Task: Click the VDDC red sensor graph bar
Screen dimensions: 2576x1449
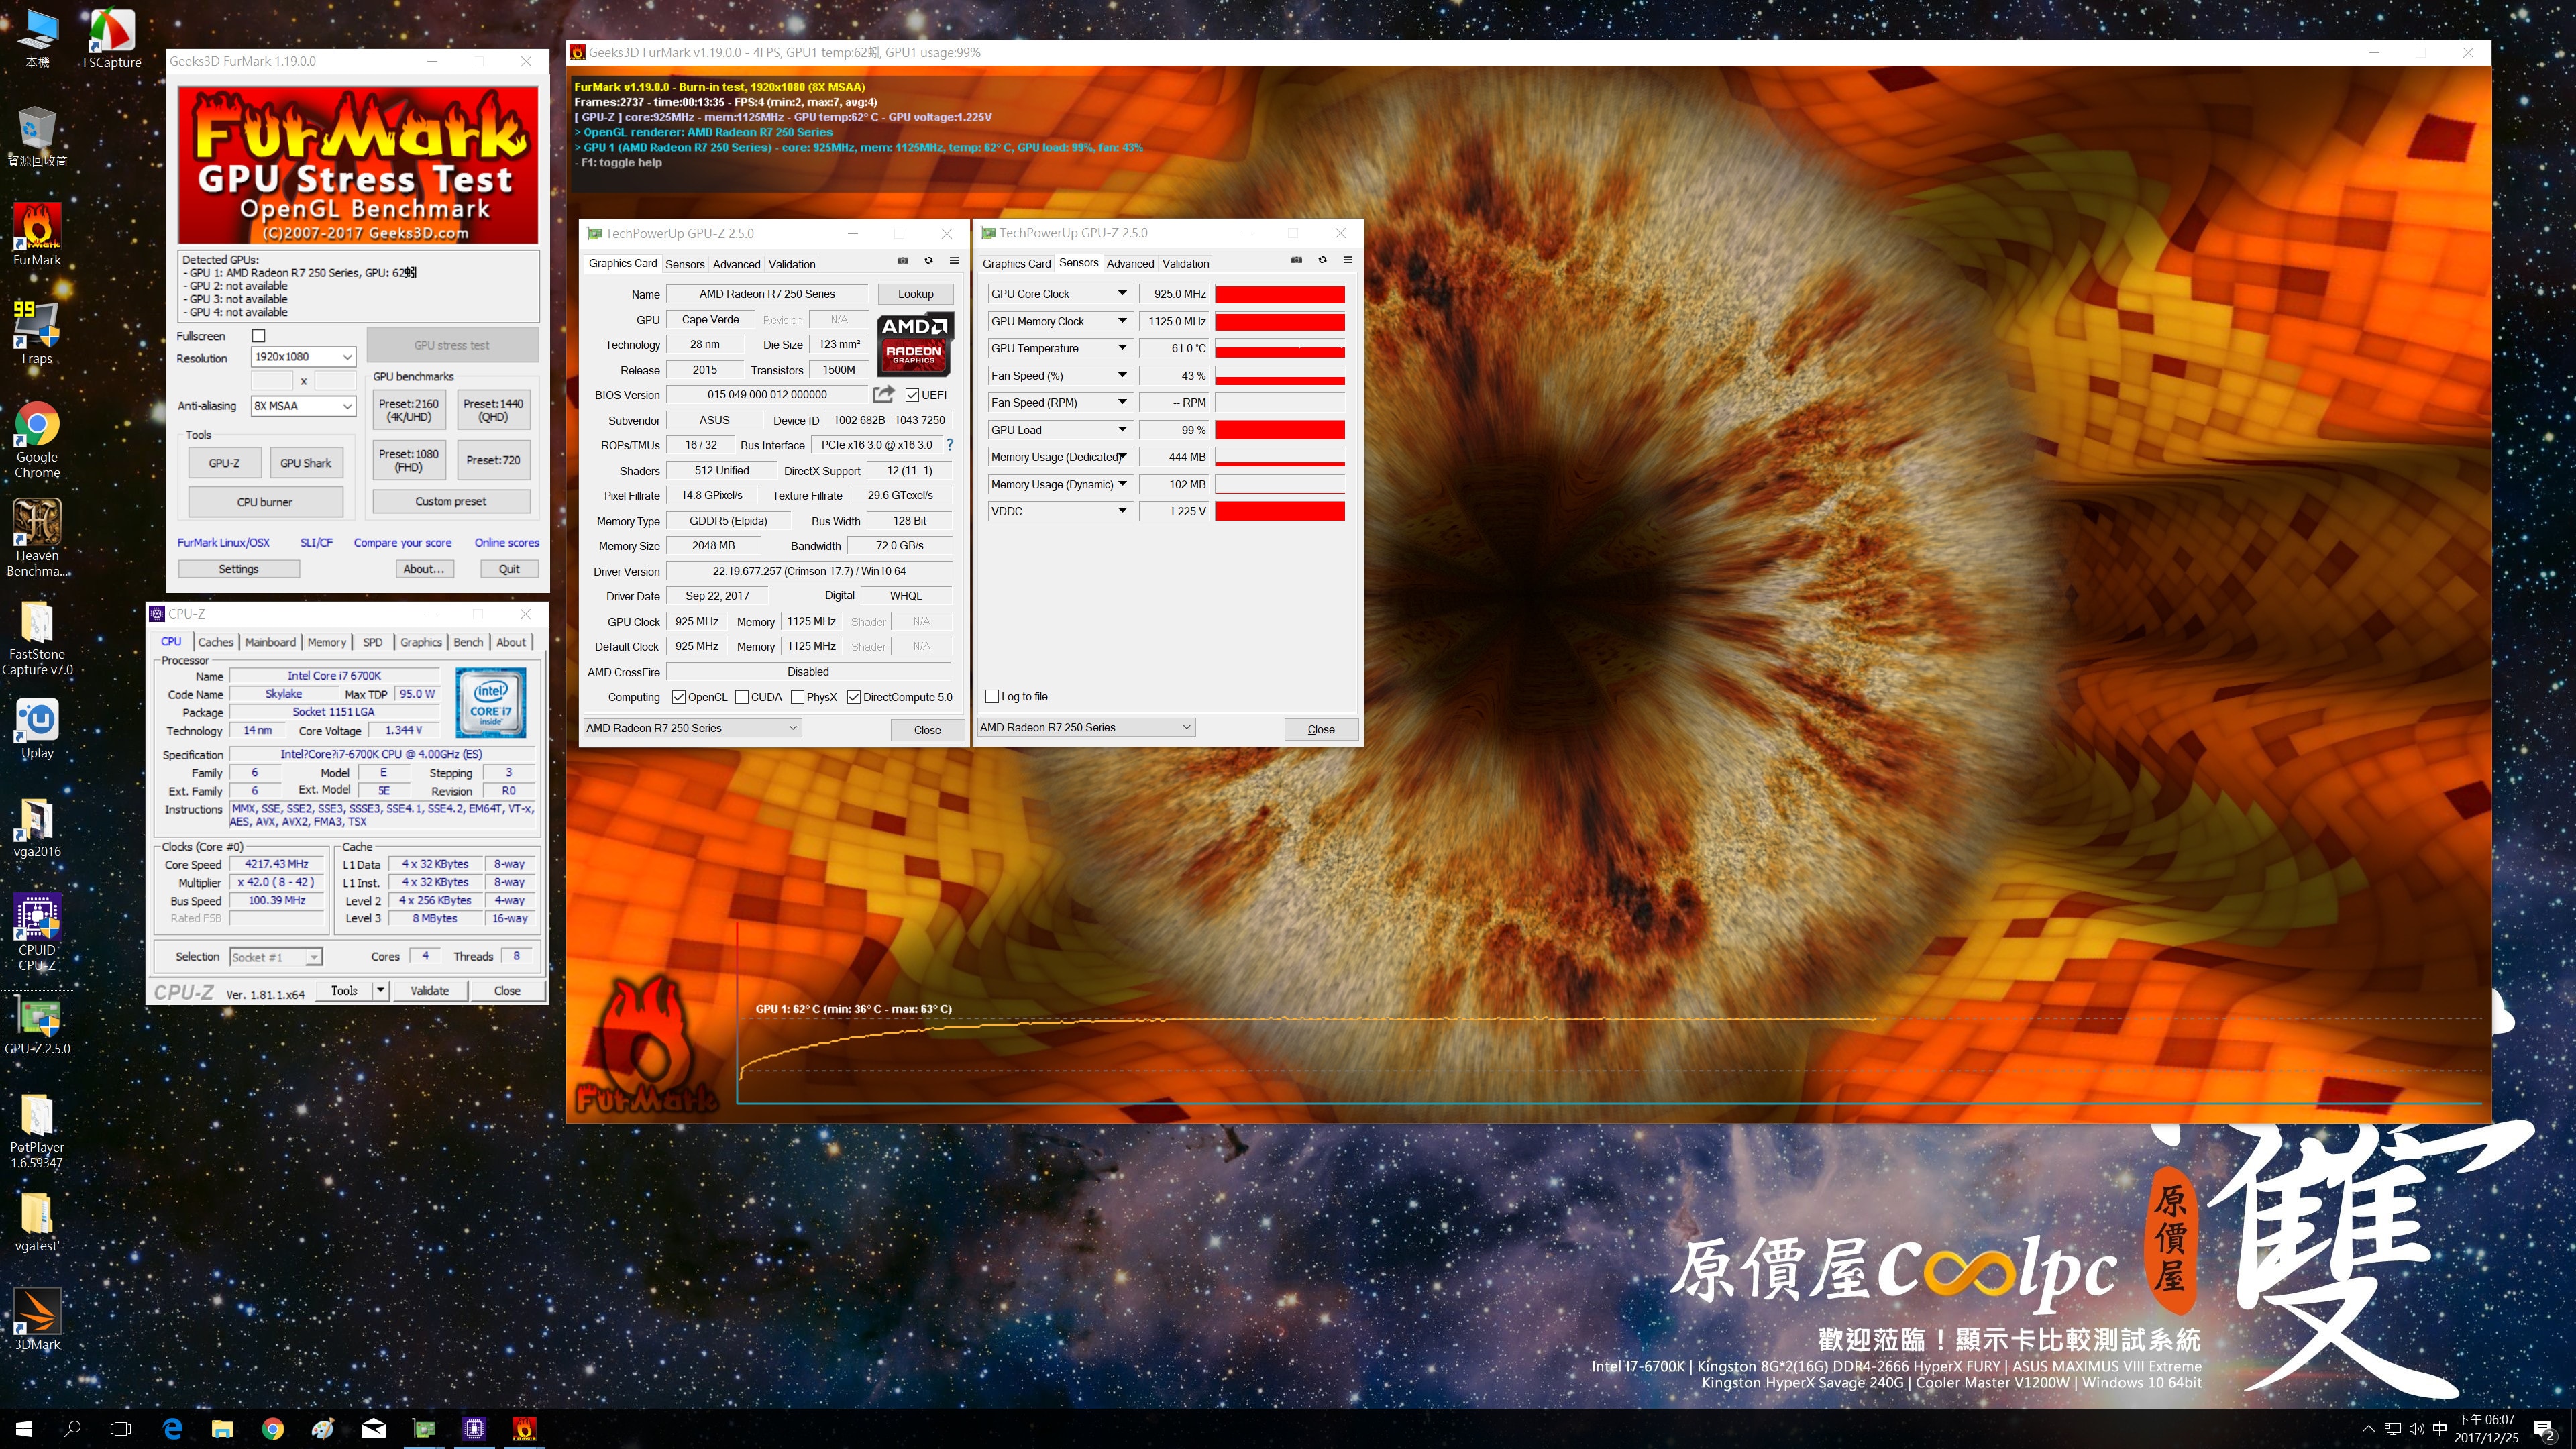Action: (x=1280, y=511)
